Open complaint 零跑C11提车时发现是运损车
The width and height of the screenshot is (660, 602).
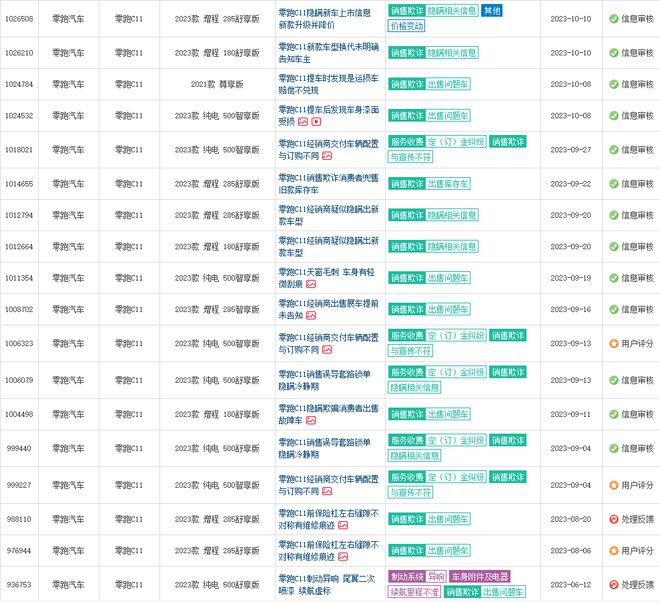click(328, 84)
